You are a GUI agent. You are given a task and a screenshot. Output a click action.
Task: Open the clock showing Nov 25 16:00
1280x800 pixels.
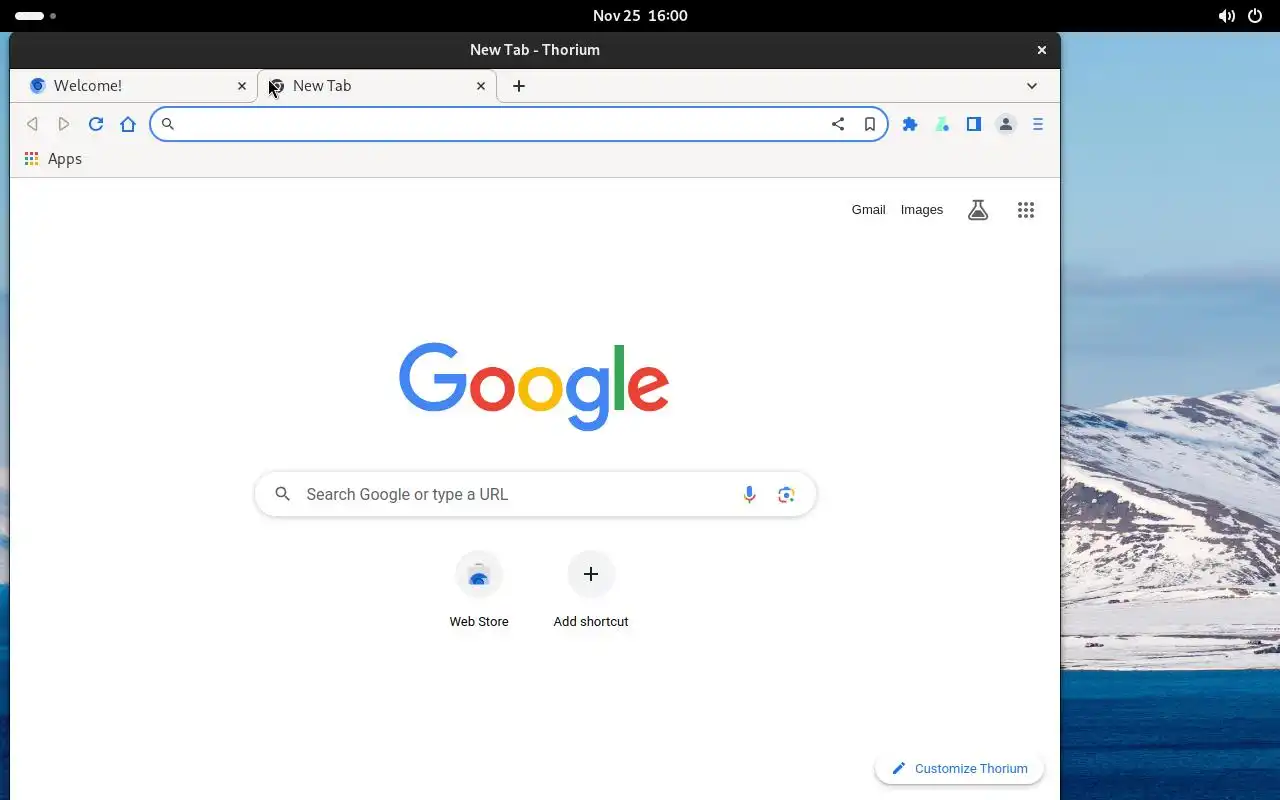(640, 16)
